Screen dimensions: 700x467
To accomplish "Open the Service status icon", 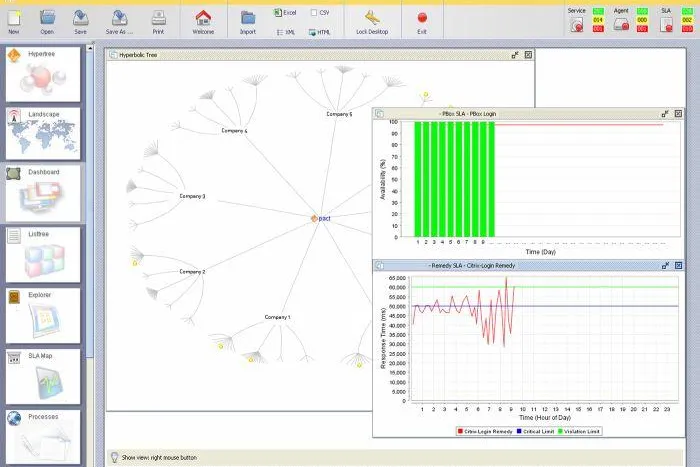I will tap(577, 25).
